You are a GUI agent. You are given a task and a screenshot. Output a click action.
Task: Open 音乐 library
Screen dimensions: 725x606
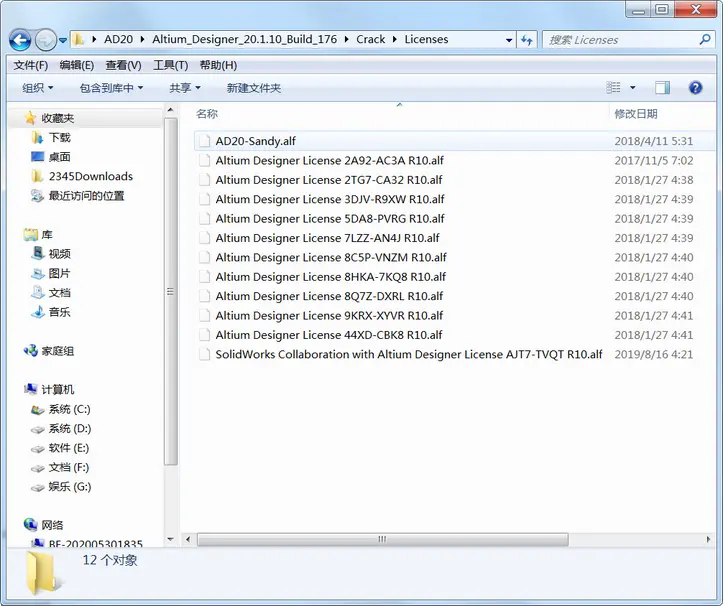pos(59,312)
